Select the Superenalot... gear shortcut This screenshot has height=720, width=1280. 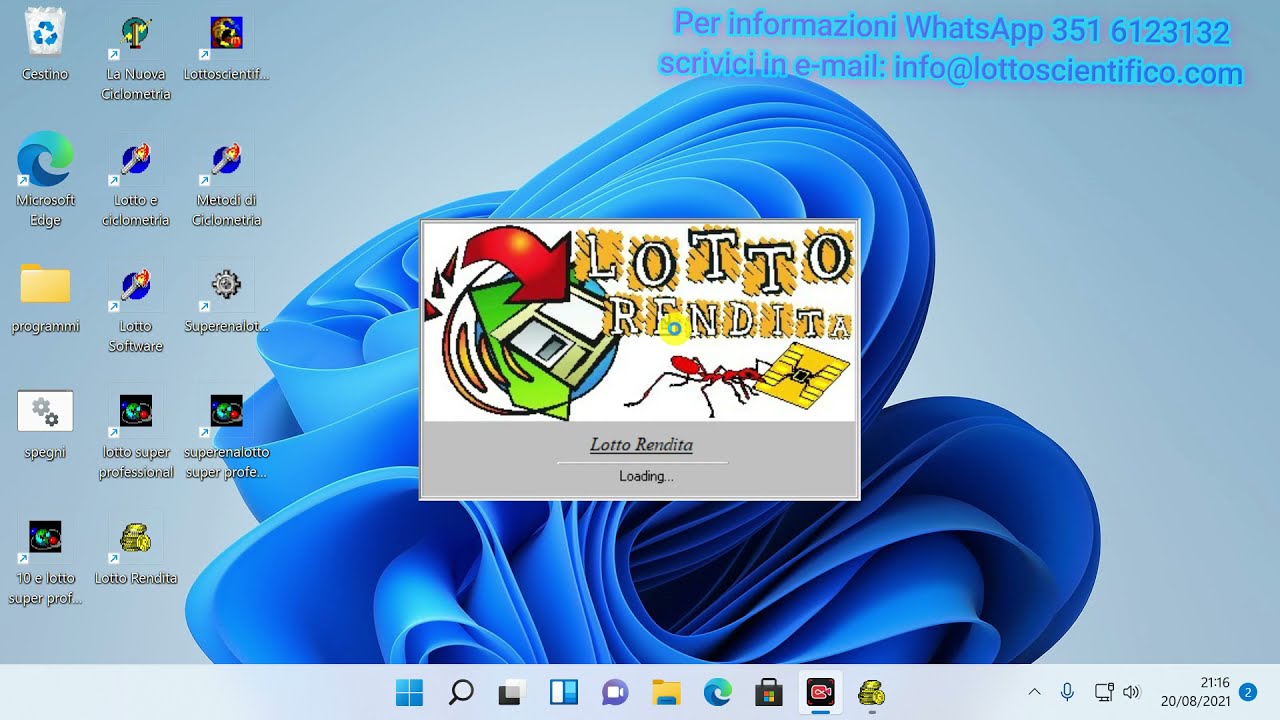(227, 298)
